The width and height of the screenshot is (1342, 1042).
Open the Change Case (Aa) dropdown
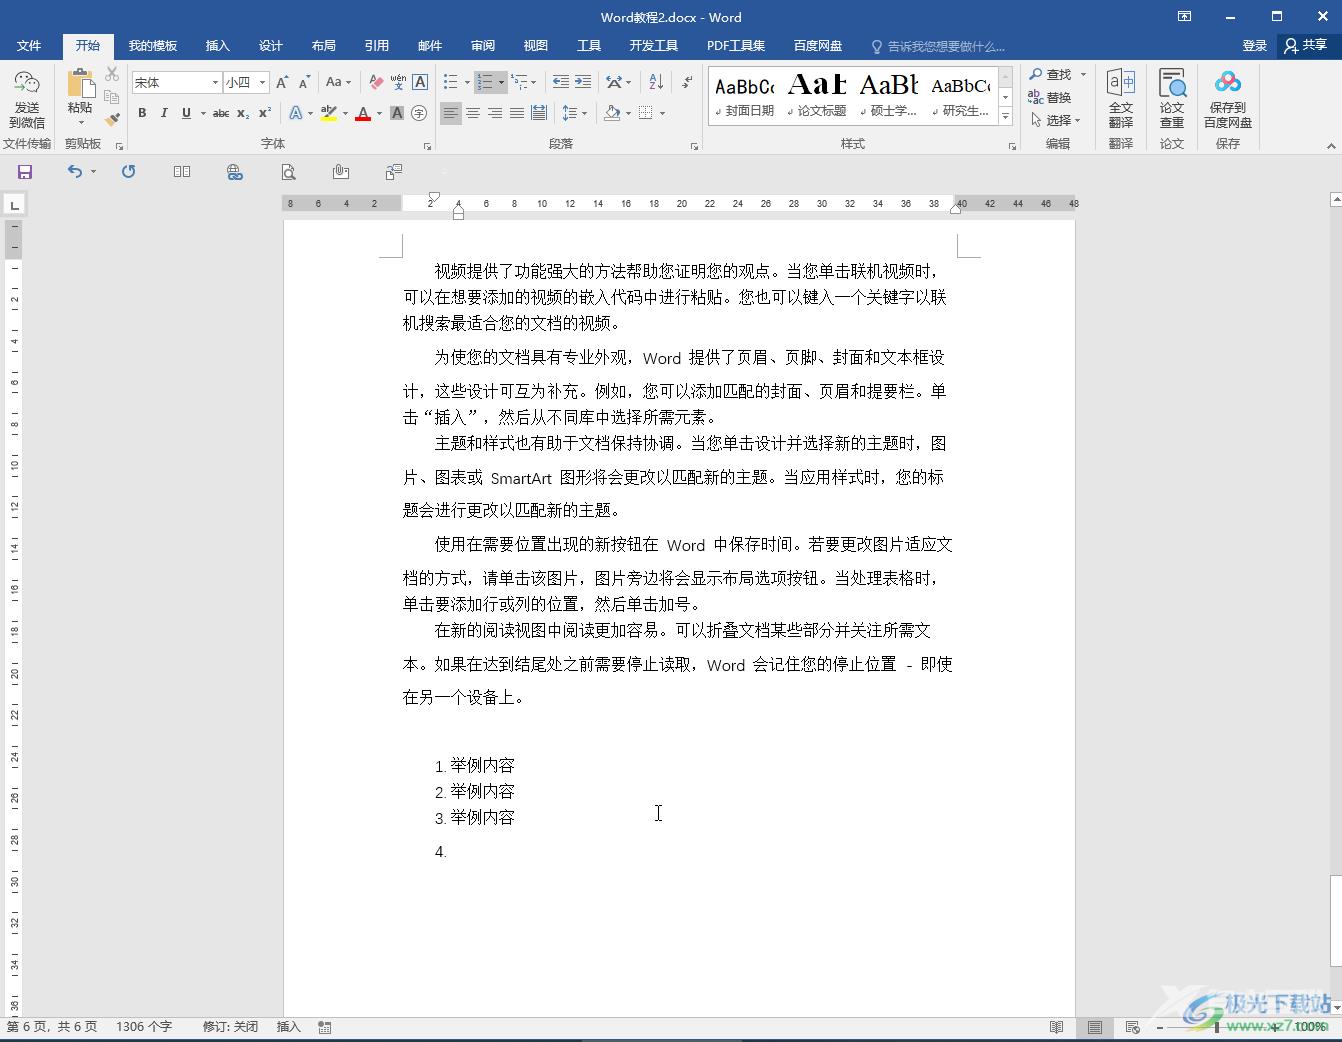pyautogui.click(x=338, y=82)
